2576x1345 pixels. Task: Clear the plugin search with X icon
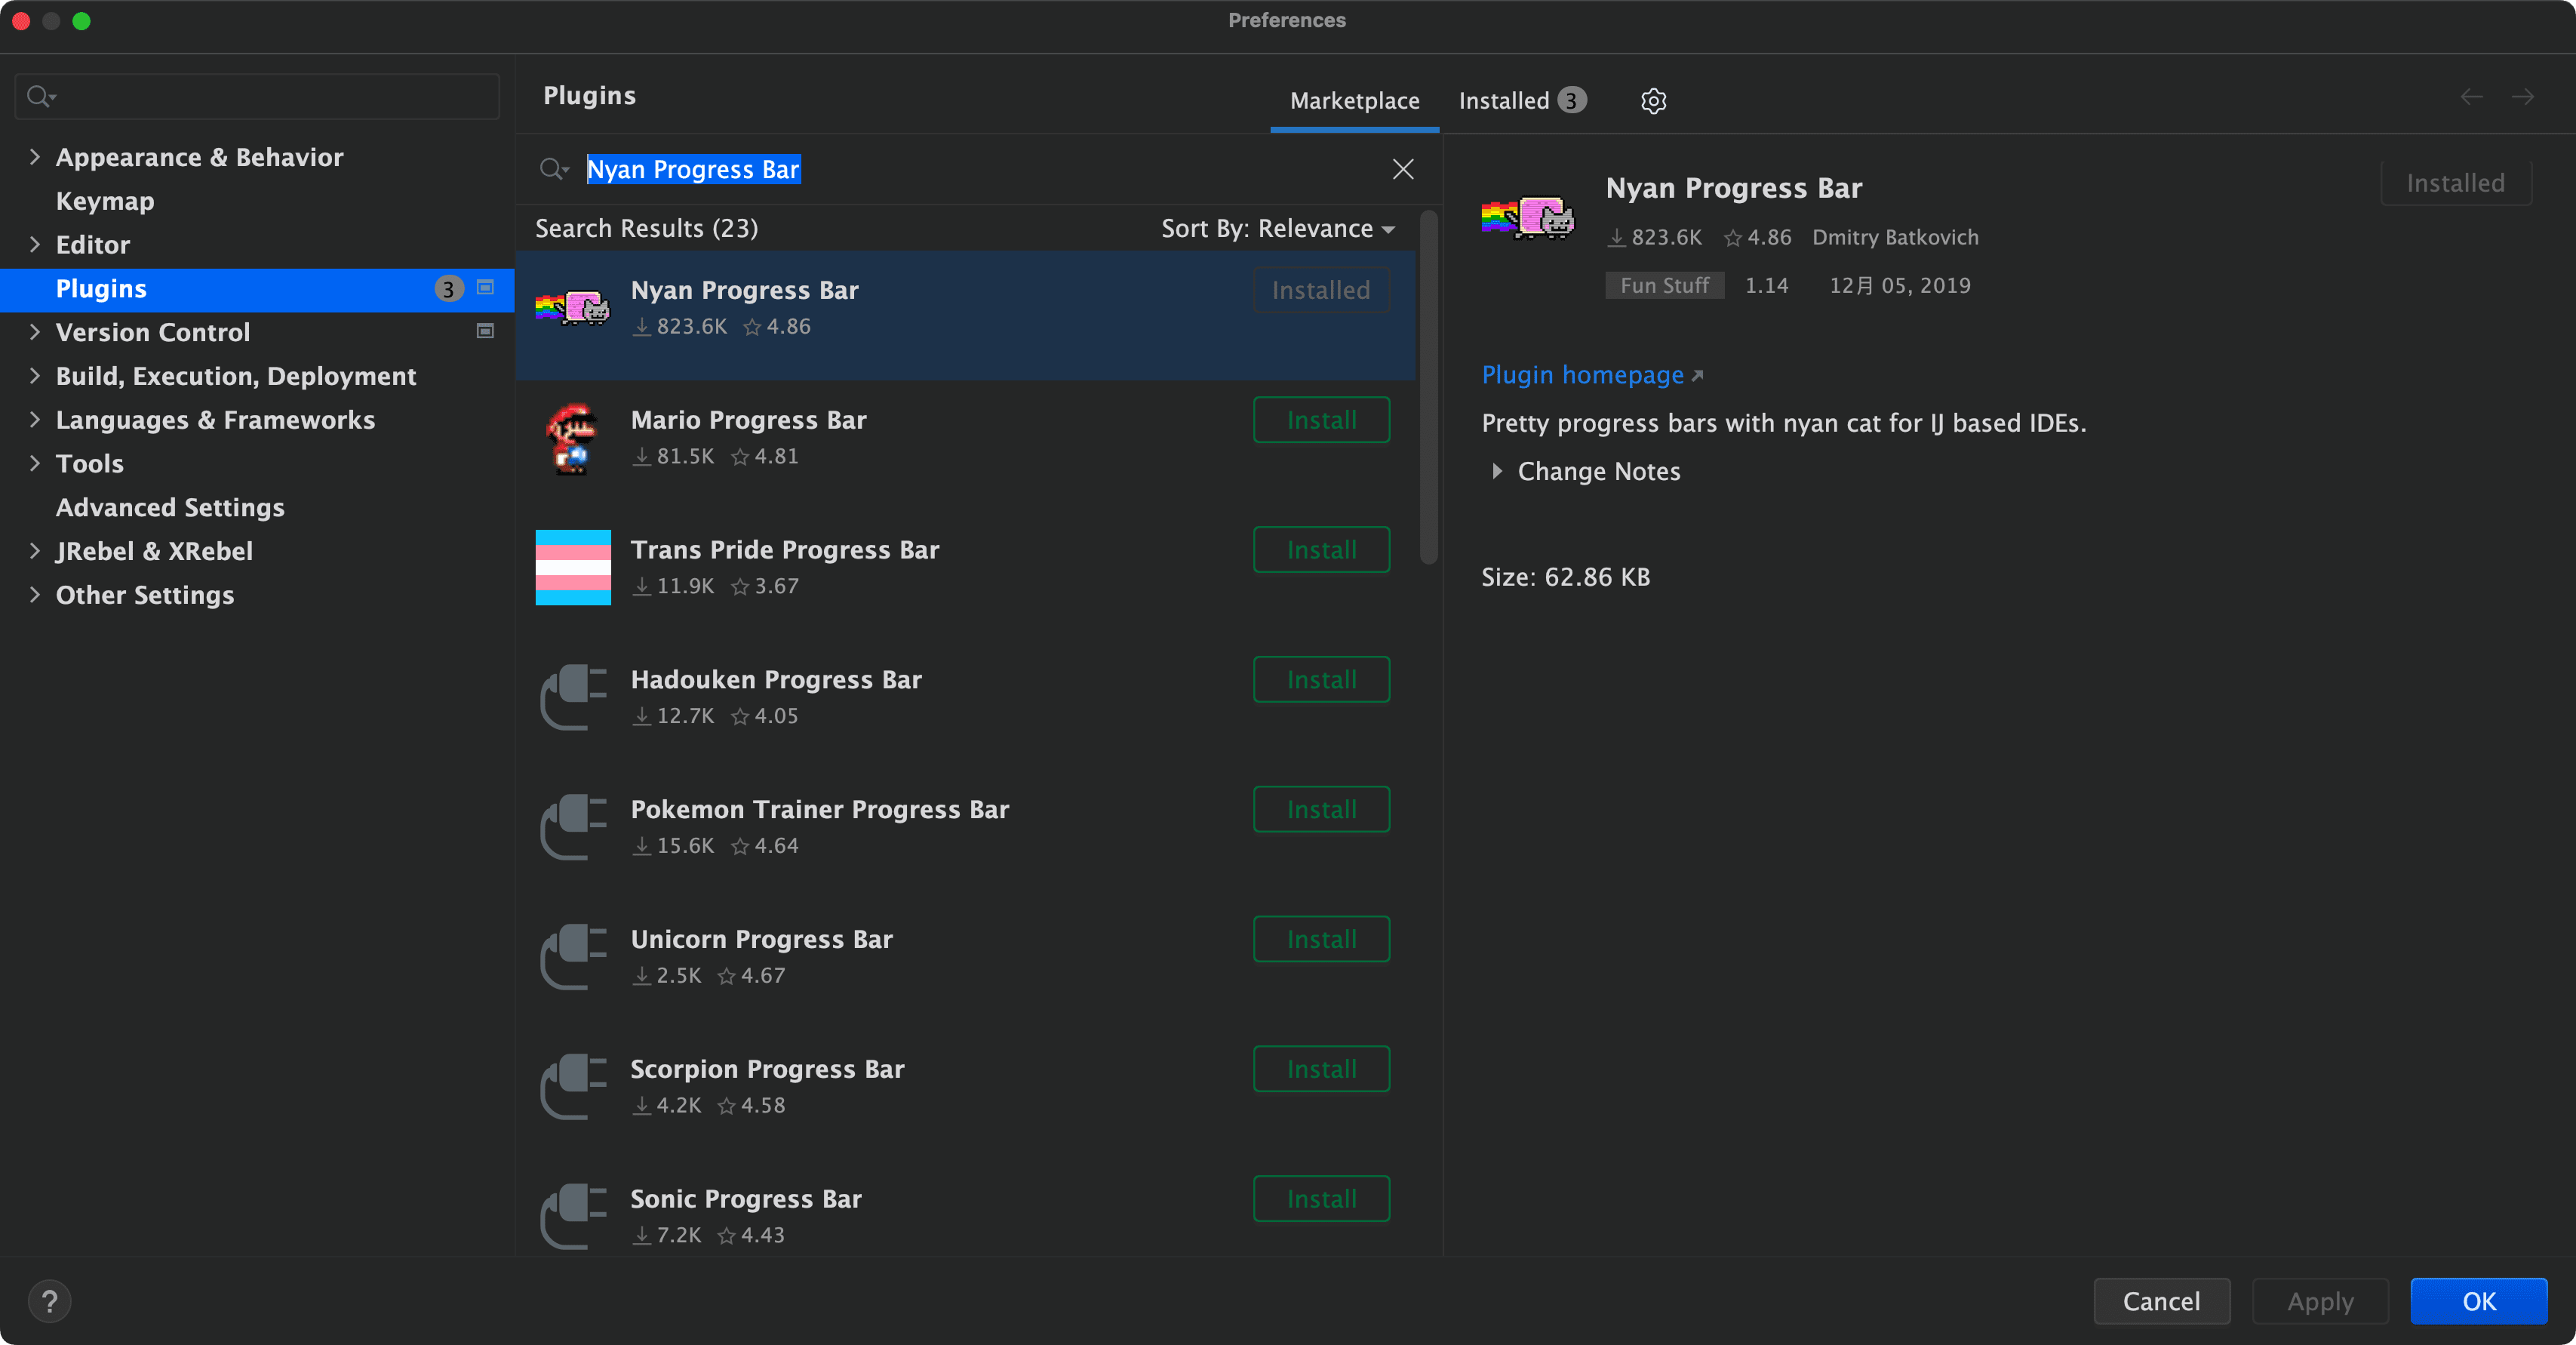point(1402,169)
